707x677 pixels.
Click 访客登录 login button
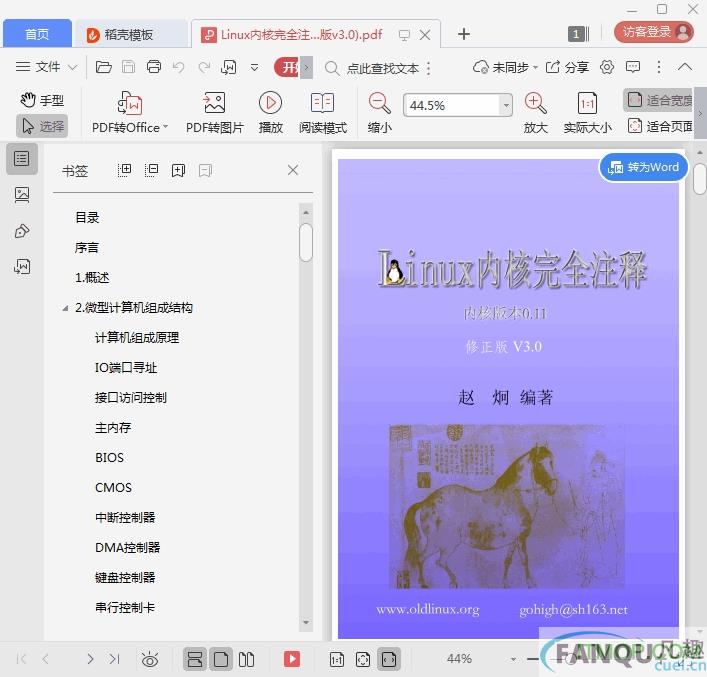coord(654,32)
